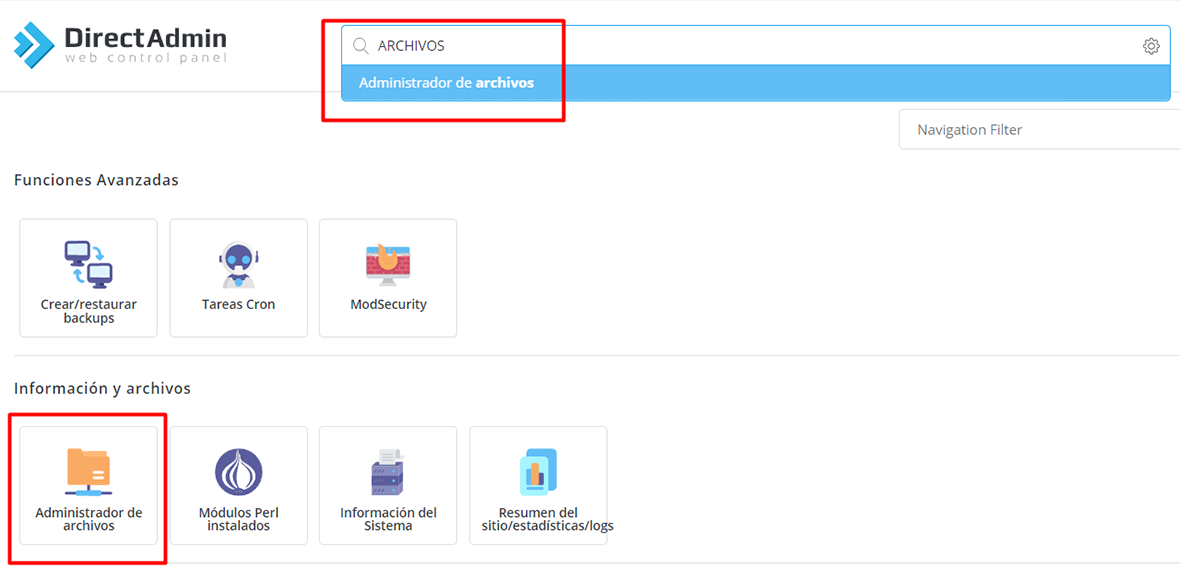Viewport: 1180px width, 580px height.
Task: Click the ARCHIVOS search input field
Action: (x=756, y=46)
